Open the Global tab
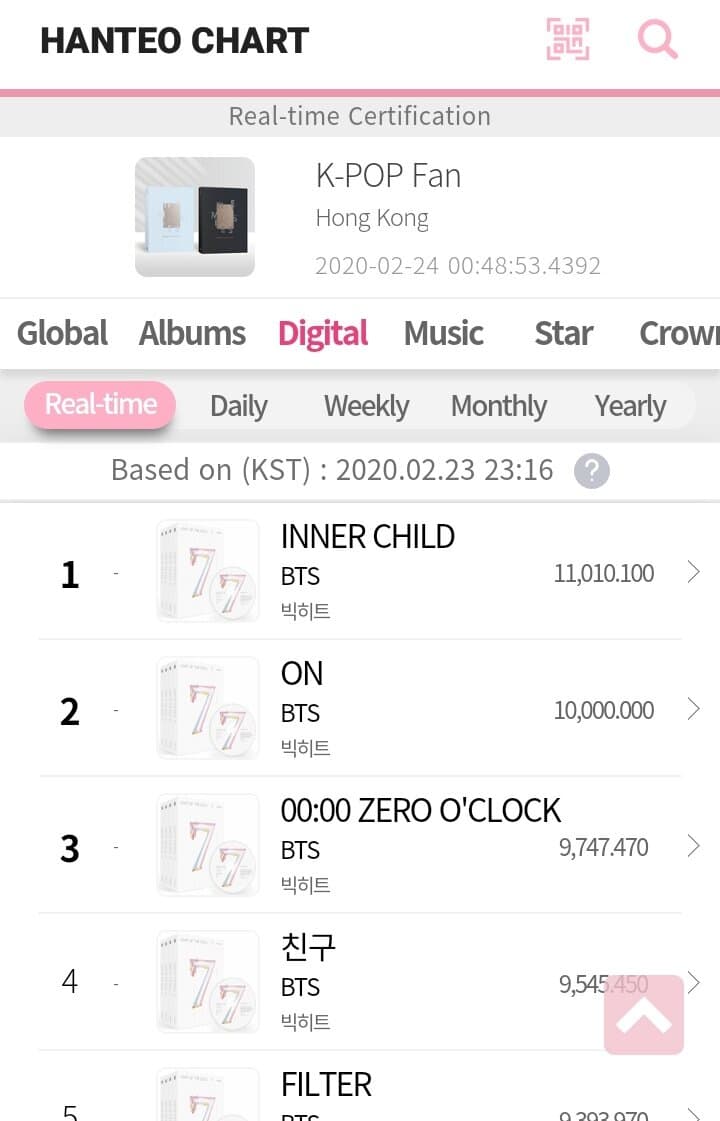 (62, 333)
